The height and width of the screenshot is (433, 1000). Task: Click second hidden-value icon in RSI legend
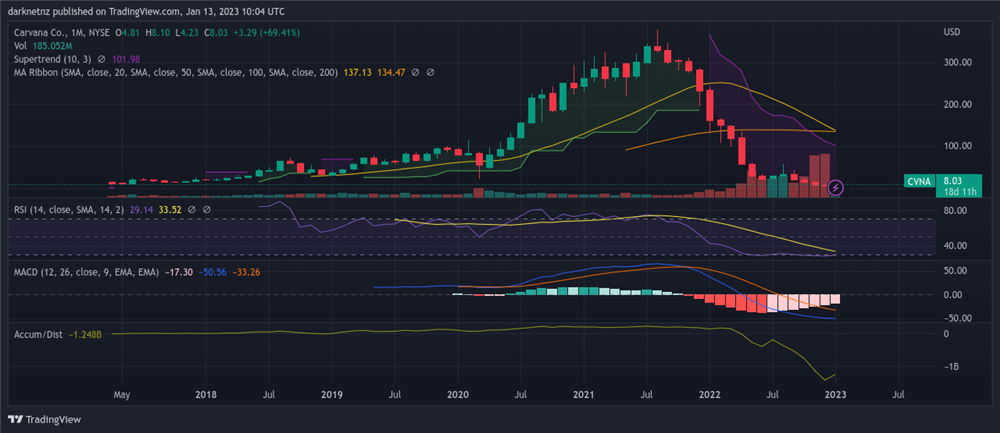pyautogui.click(x=206, y=211)
